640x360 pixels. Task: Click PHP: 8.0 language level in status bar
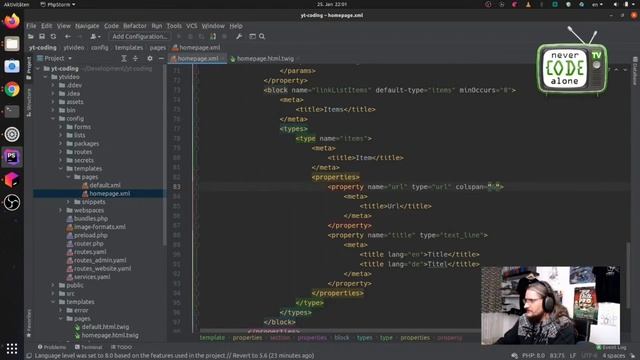(533, 356)
